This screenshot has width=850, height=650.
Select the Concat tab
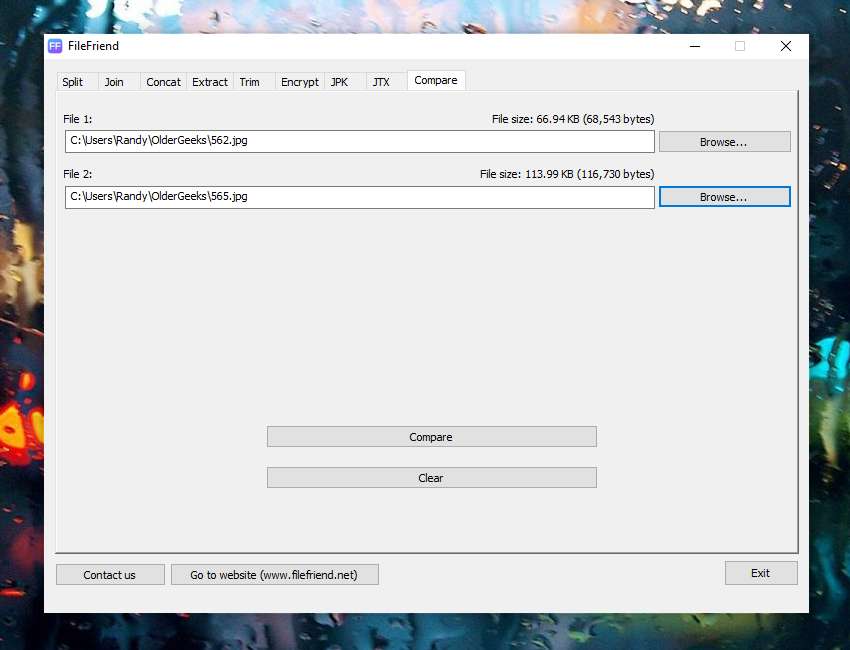[x=163, y=82]
